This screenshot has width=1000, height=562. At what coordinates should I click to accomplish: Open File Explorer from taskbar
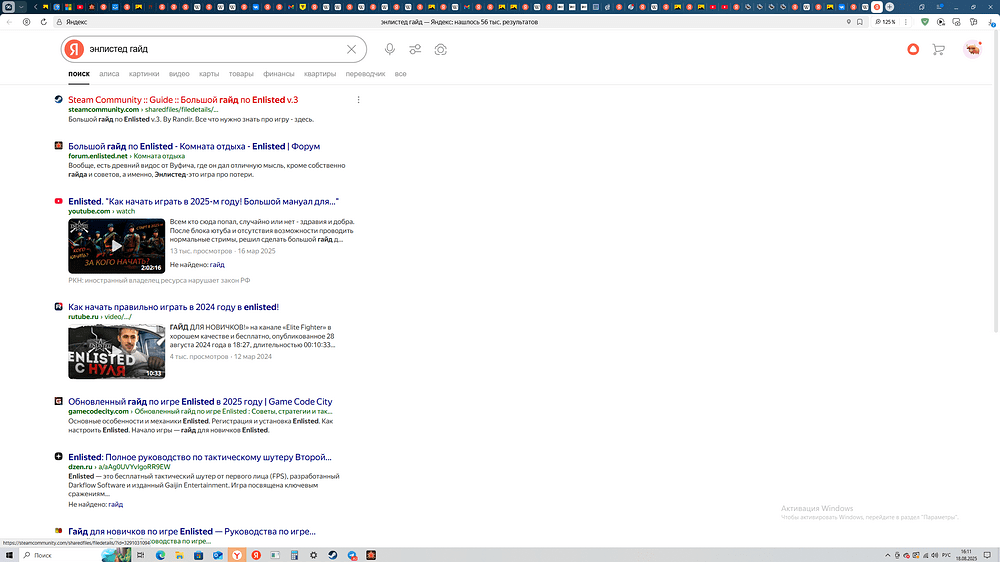tap(179, 555)
